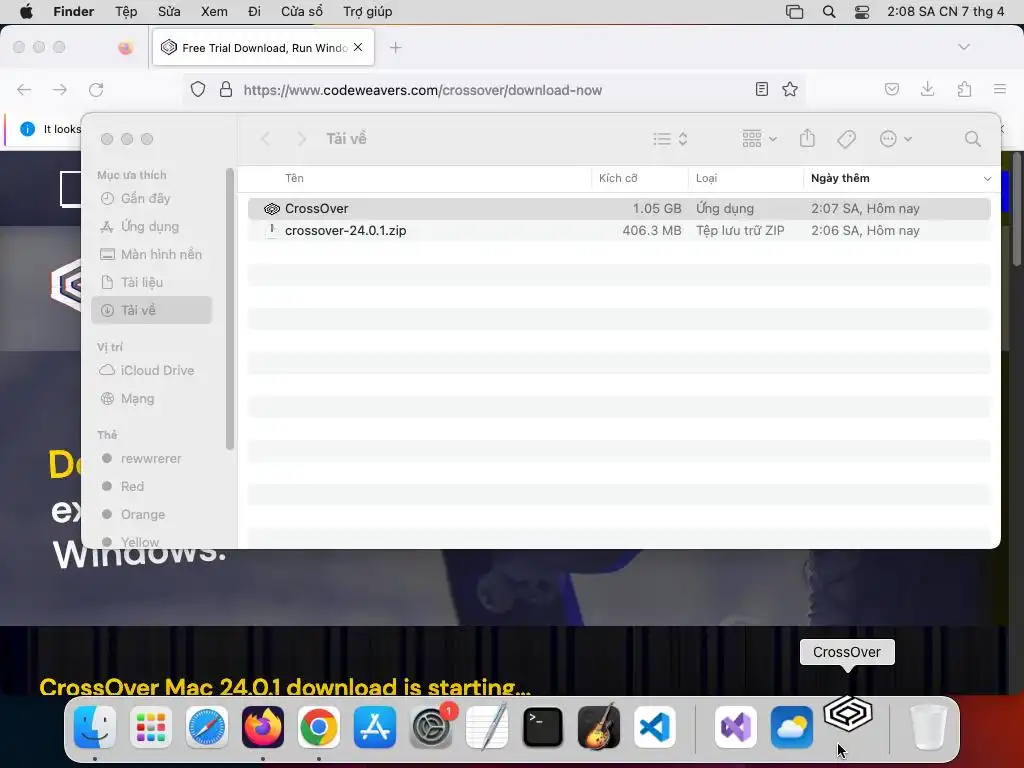Screen dimensions: 1024x768
Task: Open Control Center in menu bar
Action: pyautogui.click(x=862, y=12)
